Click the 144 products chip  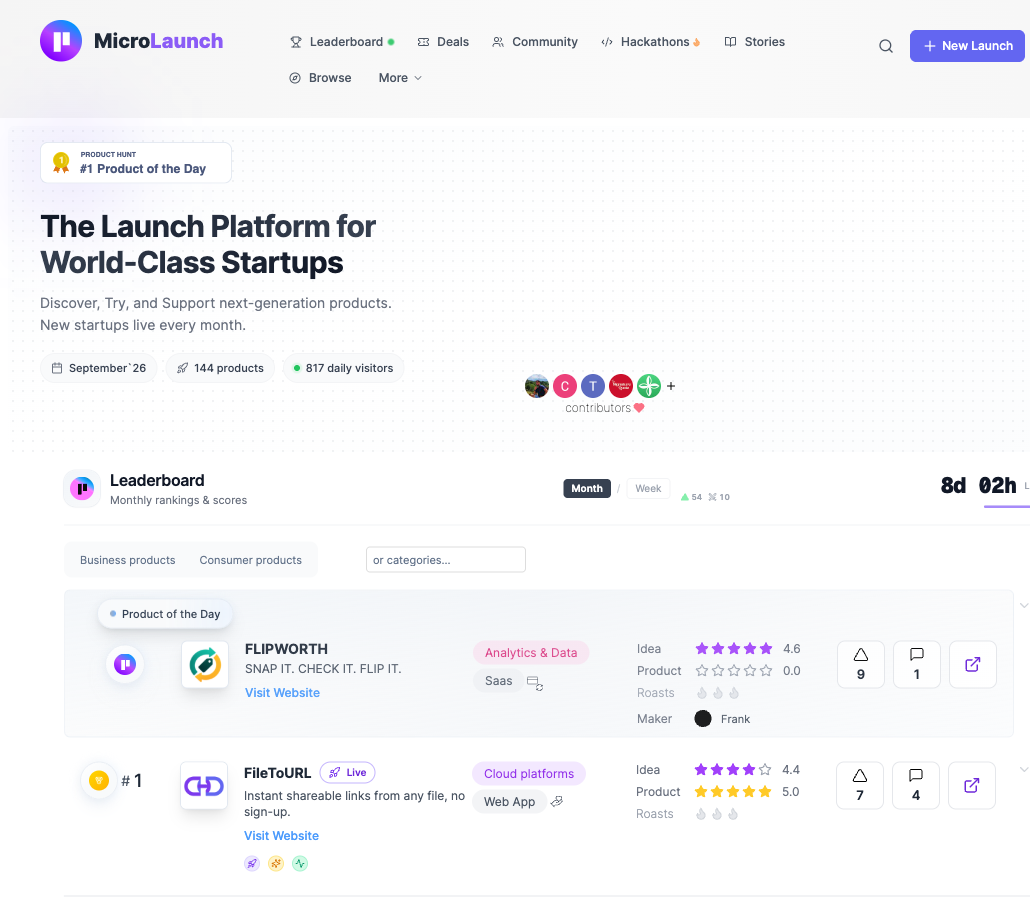click(x=220, y=368)
